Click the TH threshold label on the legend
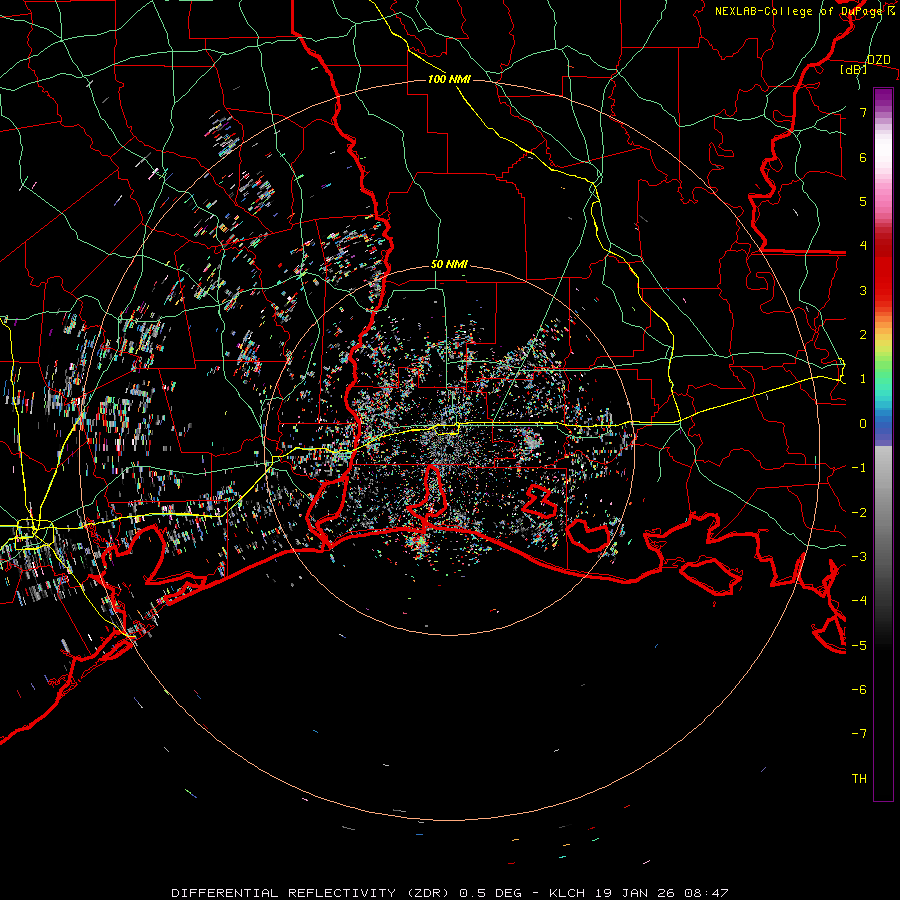The image size is (900, 900). pyautogui.click(x=859, y=779)
